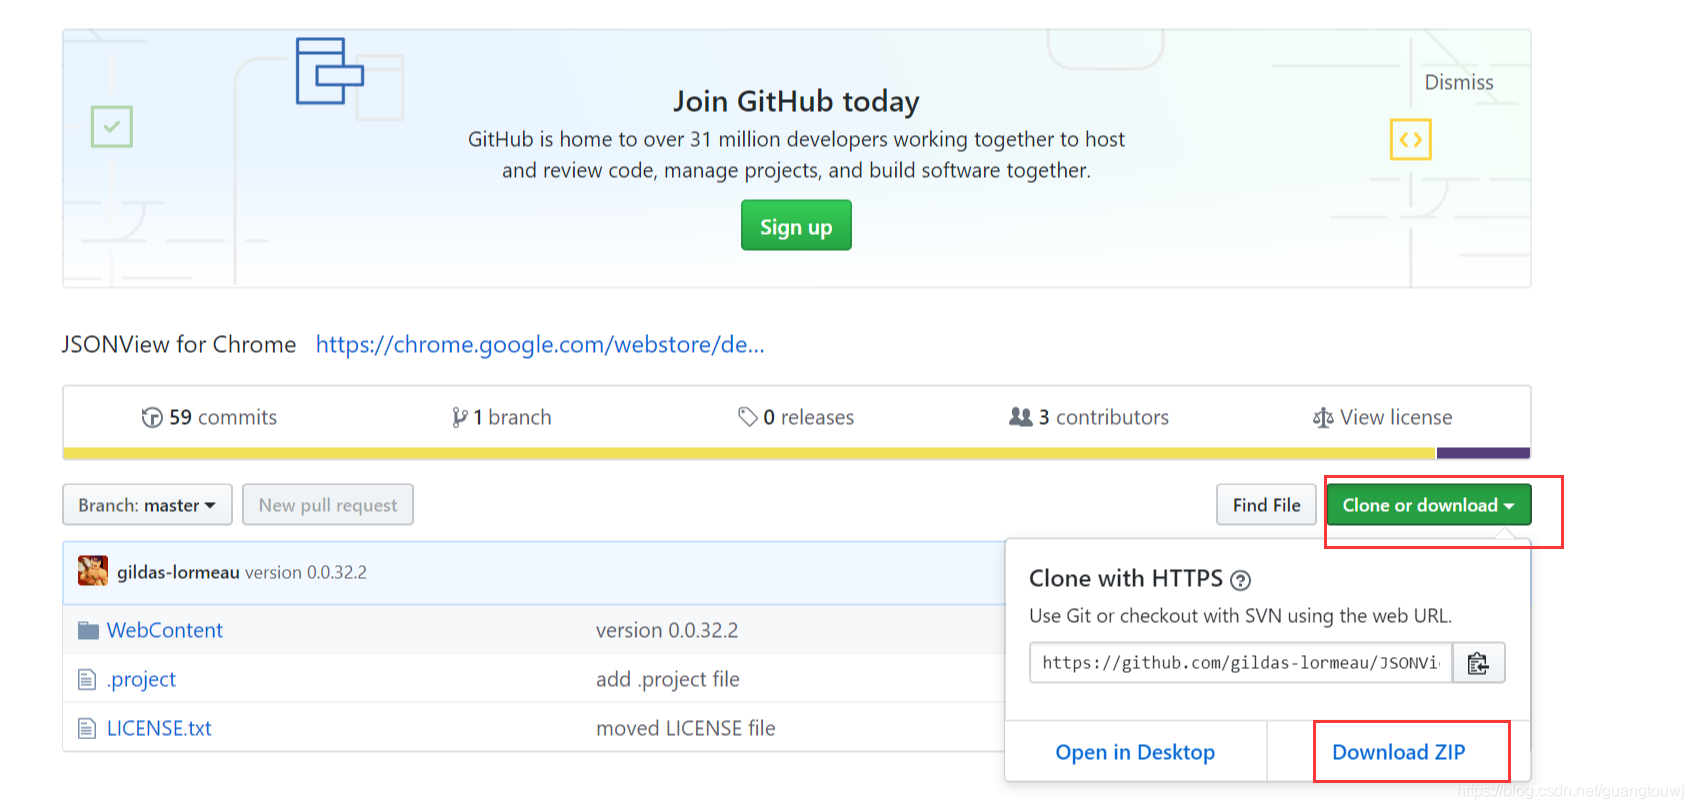Toggle the Clone or download dropdown
The height and width of the screenshot is (809, 1693).
[x=1428, y=505]
